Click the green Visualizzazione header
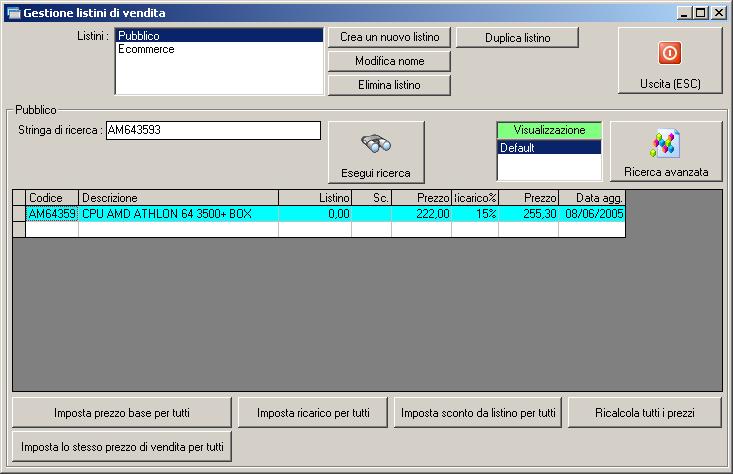 [x=549, y=130]
